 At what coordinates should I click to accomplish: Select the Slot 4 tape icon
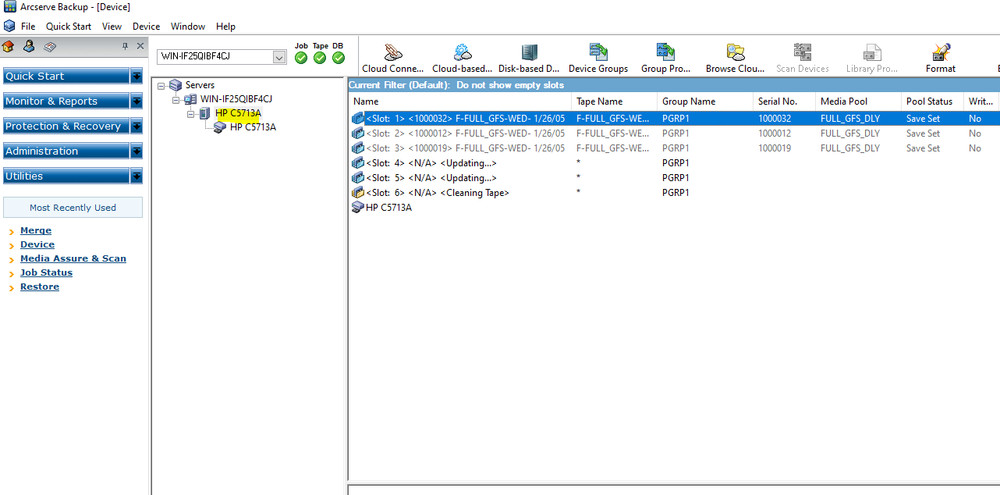358,163
